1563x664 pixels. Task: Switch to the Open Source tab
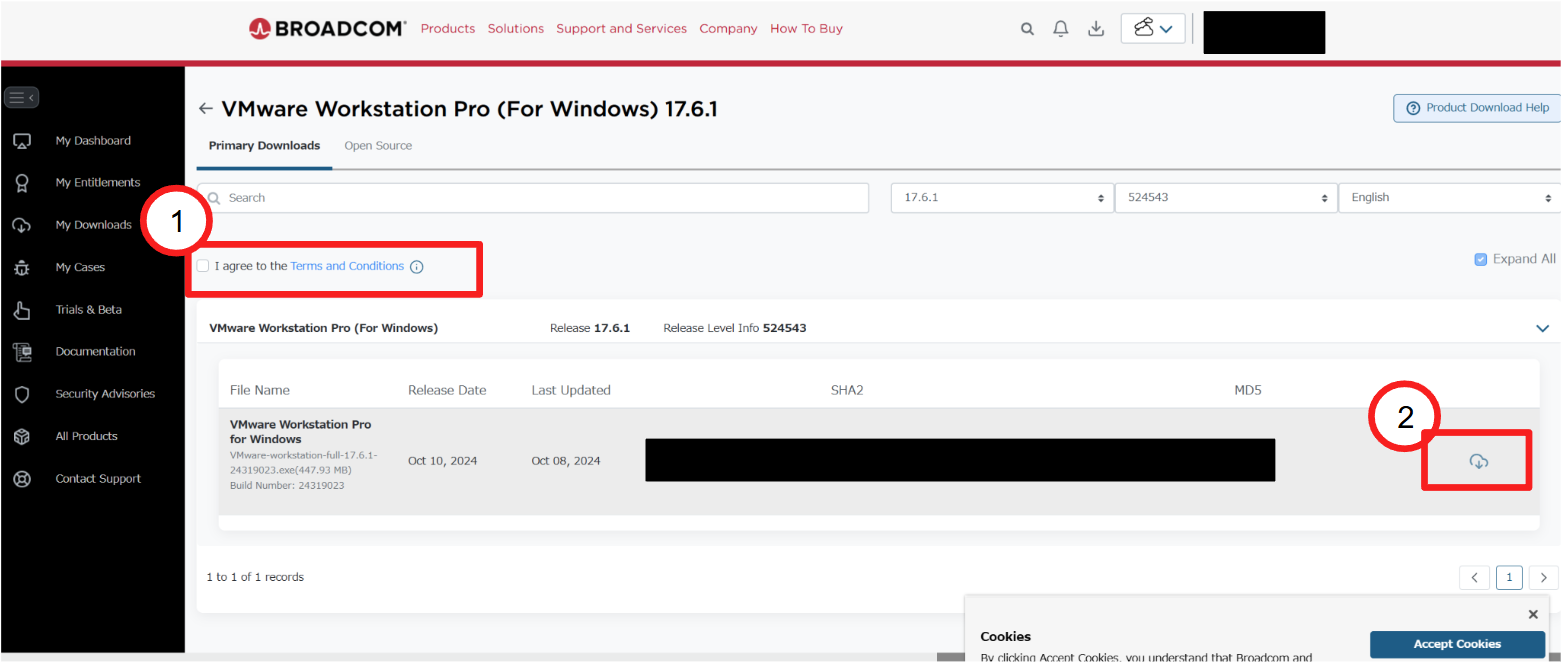[377, 145]
